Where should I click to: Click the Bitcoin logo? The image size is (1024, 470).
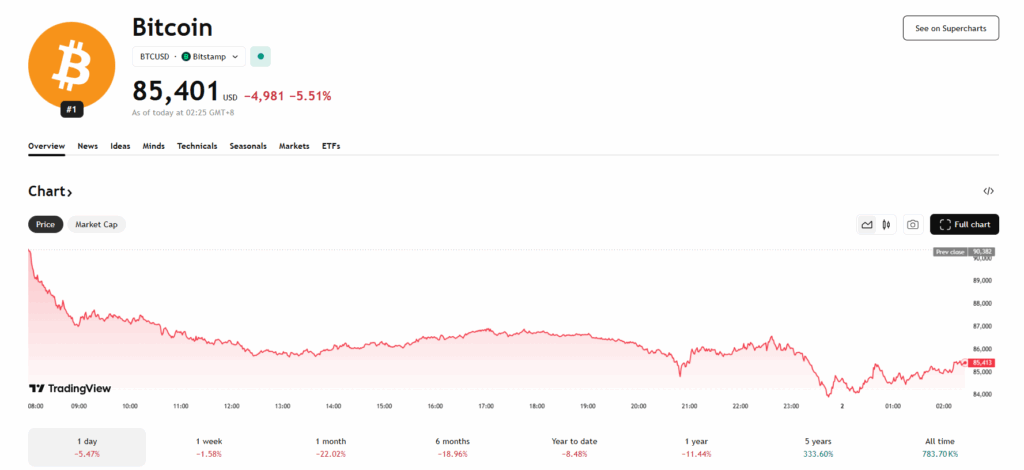[x=70, y=64]
